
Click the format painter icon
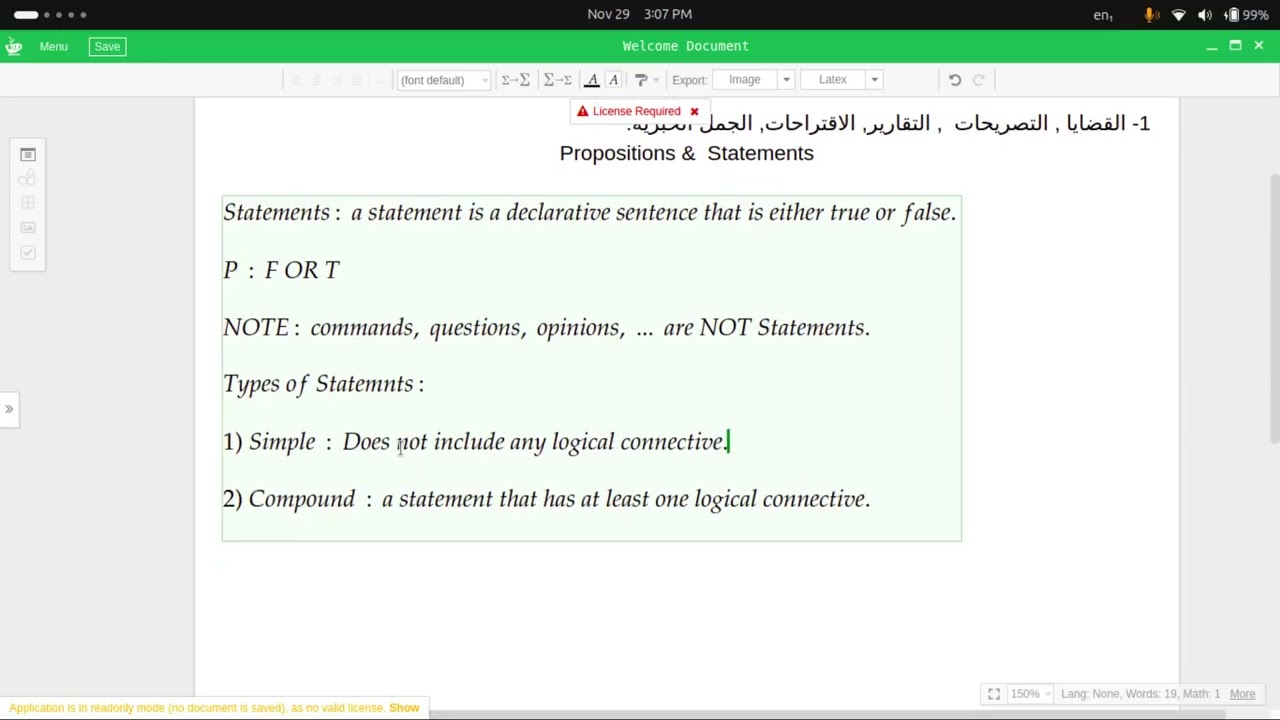tap(641, 80)
